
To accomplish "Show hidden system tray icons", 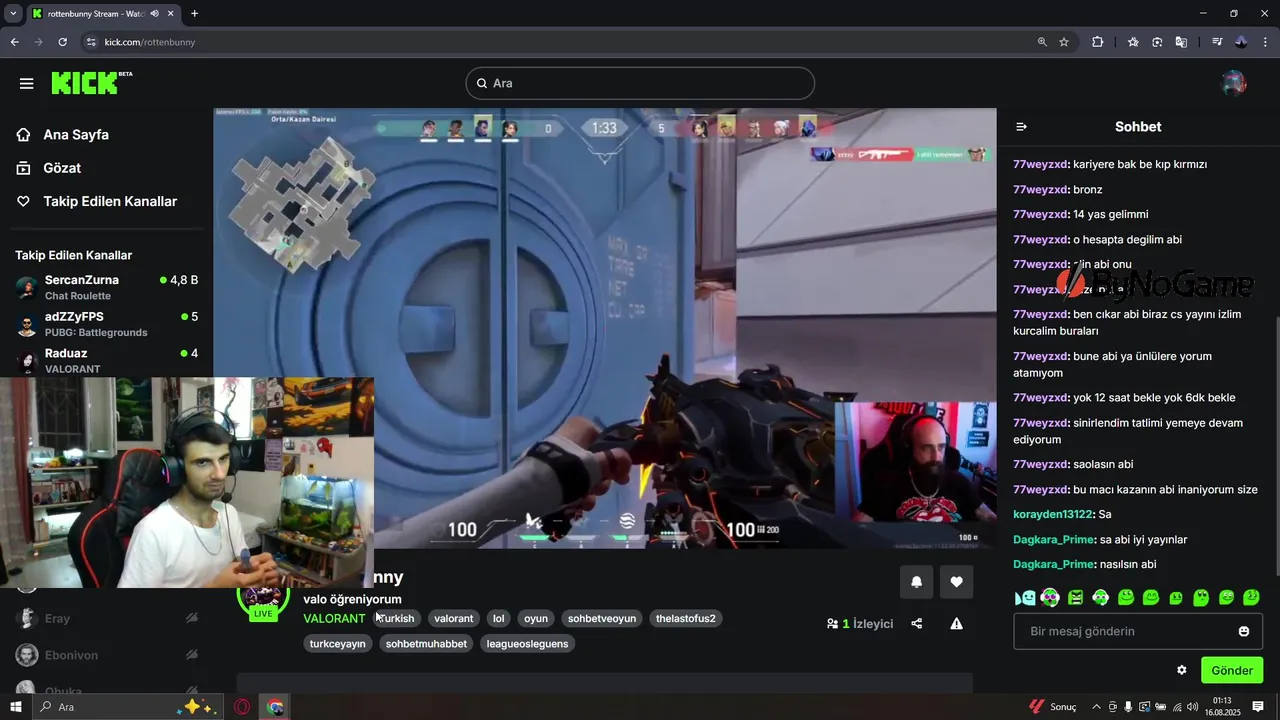I will coord(1096,707).
